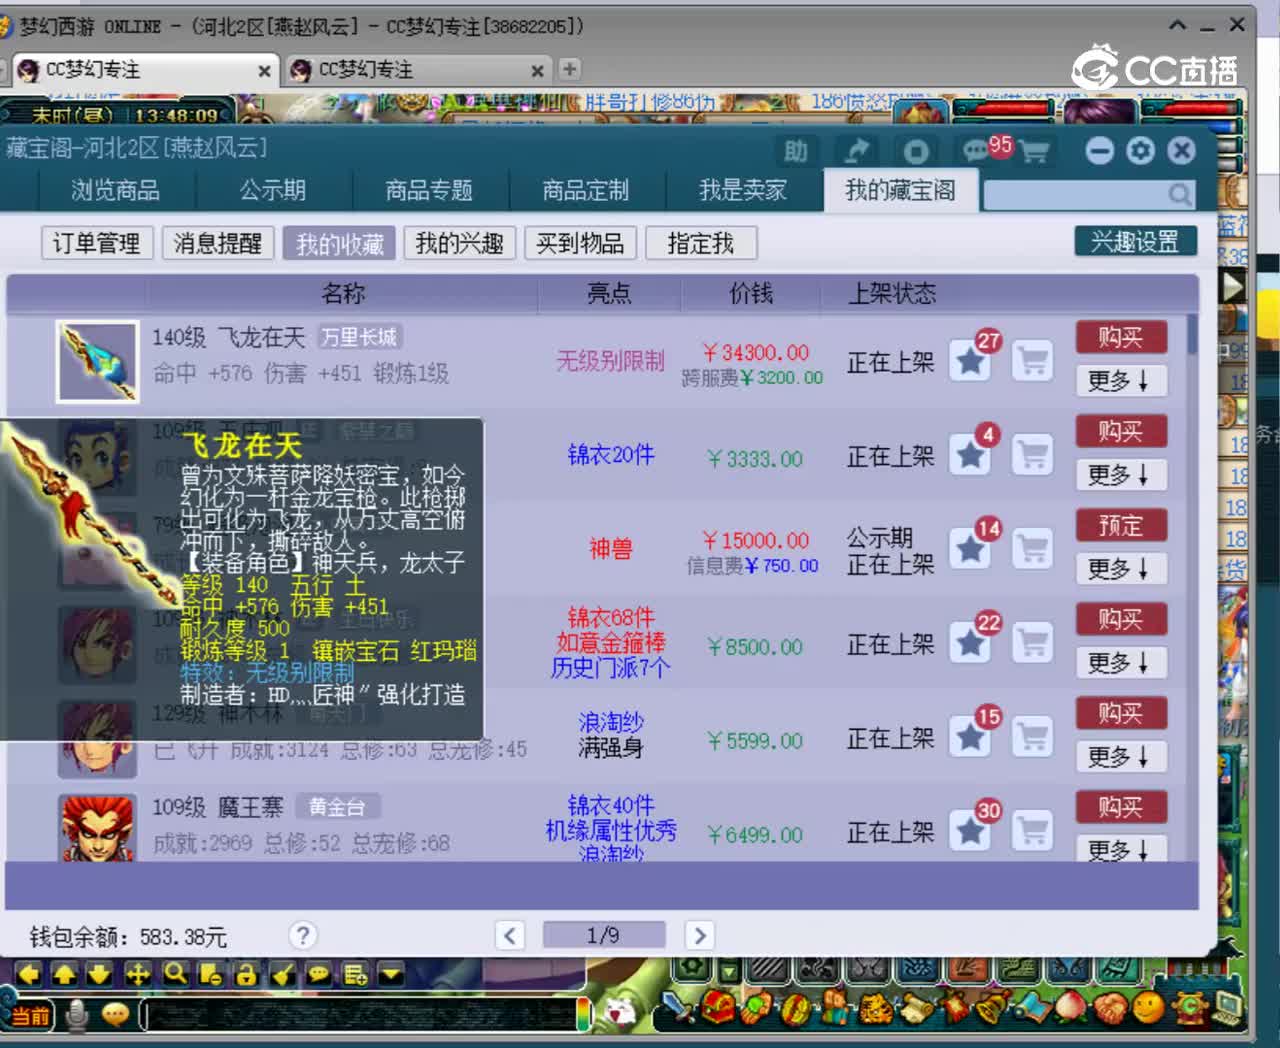Image resolution: width=1280 pixels, height=1048 pixels.
Task: Click the sword attack icon in game bar
Action: tap(677, 1007)
